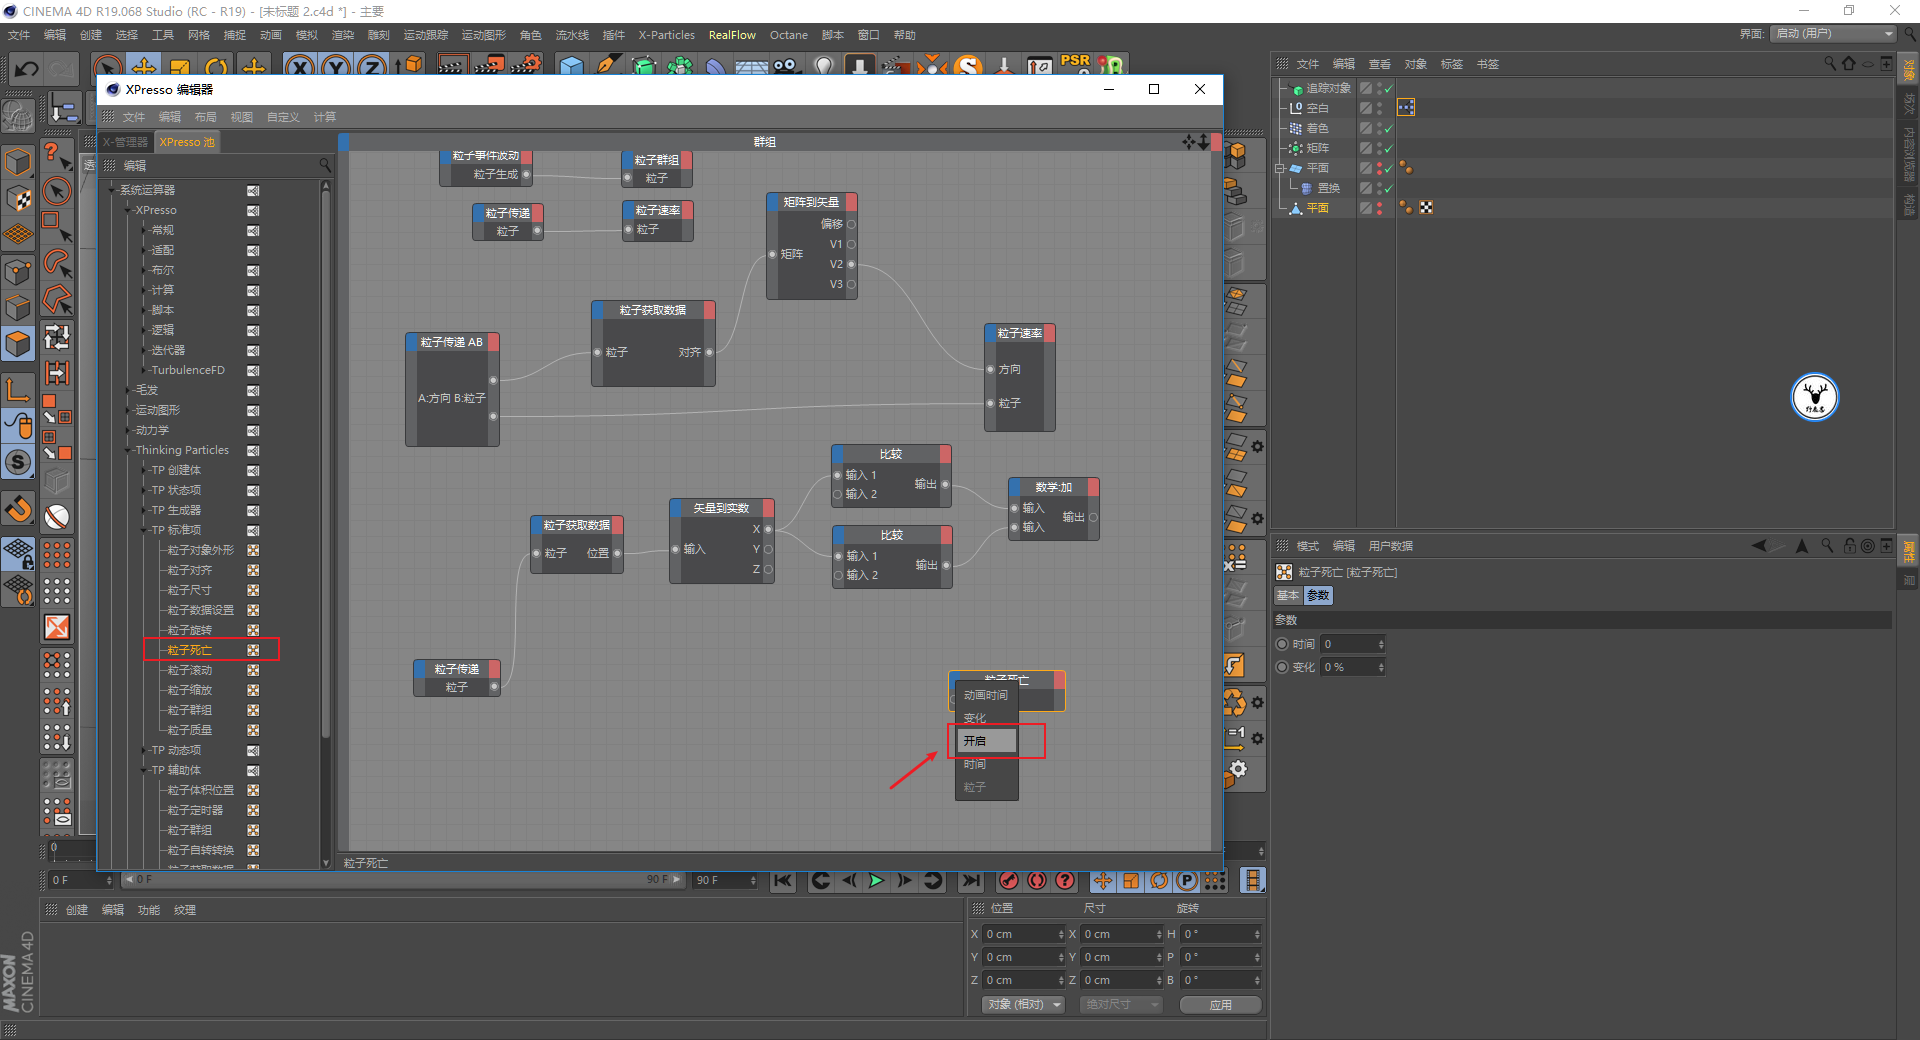Choose 动画时间 in the node port menu

986,695
